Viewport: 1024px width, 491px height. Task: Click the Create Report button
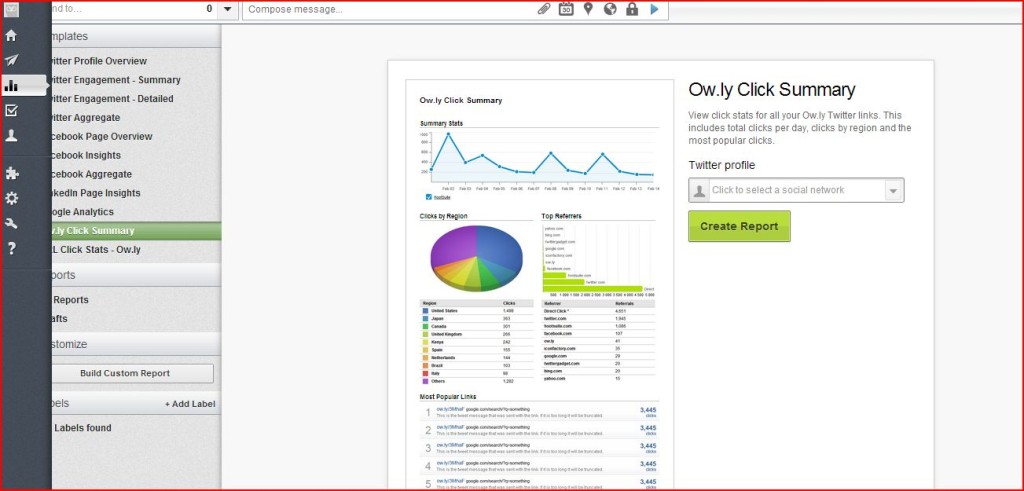(x=739, y=226)
